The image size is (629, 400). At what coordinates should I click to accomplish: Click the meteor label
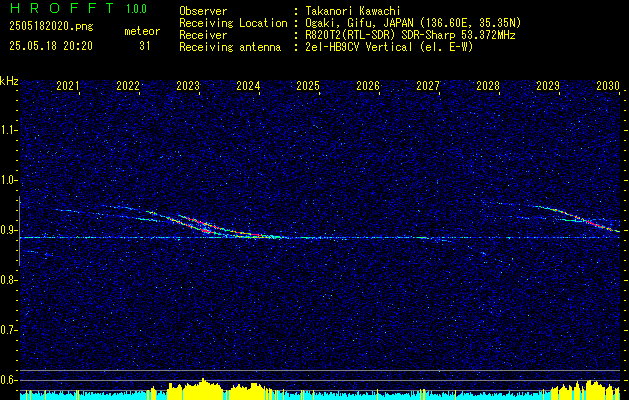[x=142, y=31]
